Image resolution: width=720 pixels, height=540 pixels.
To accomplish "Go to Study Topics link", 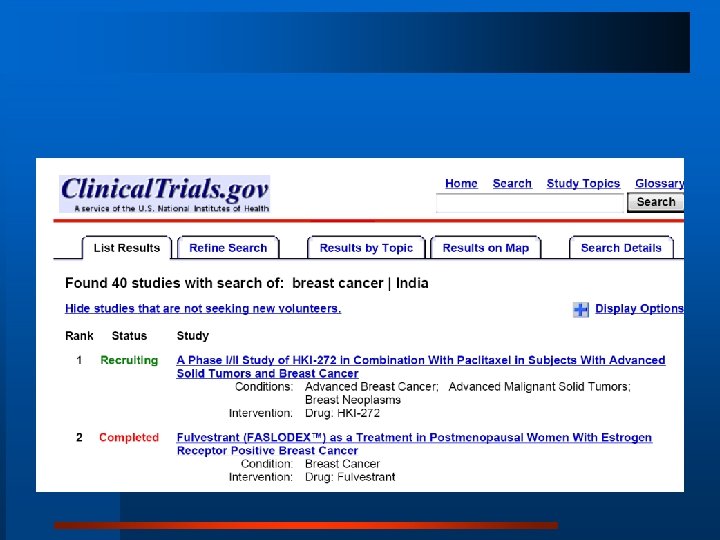I will click(x=583, y=184).
